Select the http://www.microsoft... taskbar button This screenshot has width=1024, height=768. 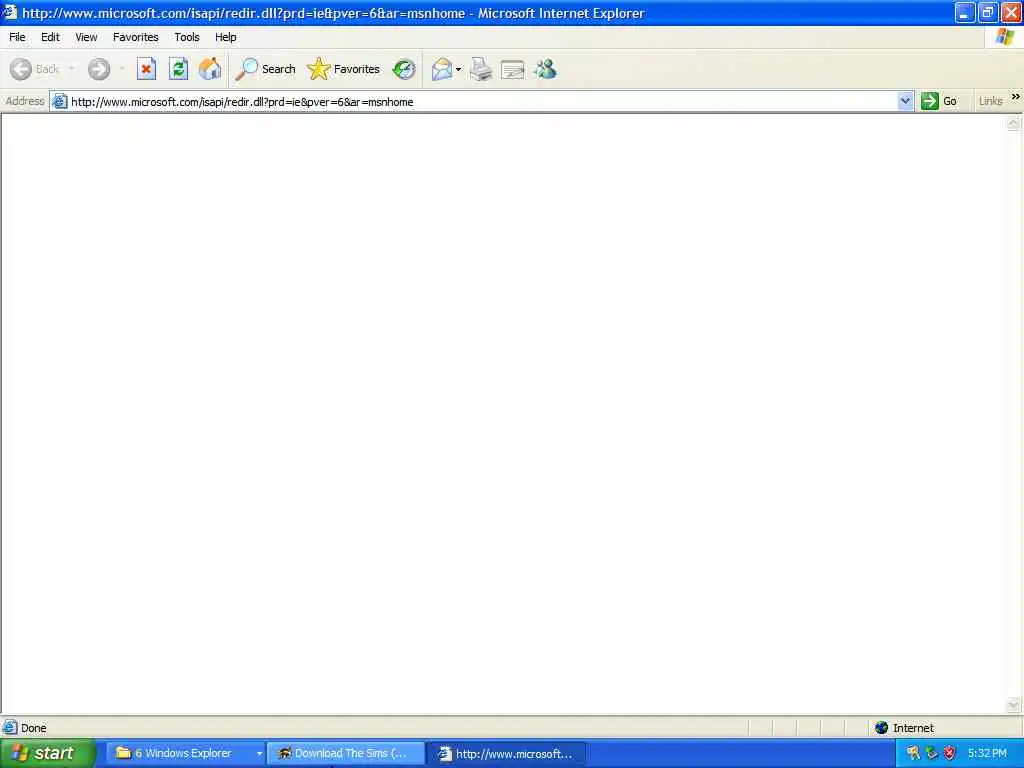click(507, 754)
